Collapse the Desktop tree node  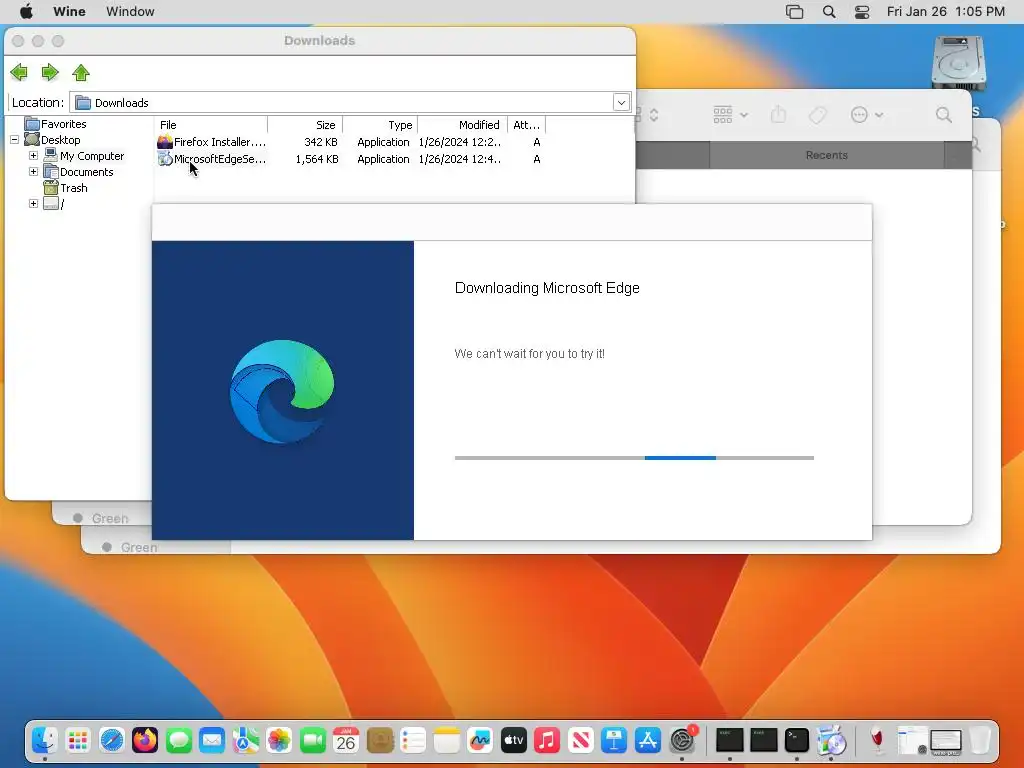coord(14,140)
